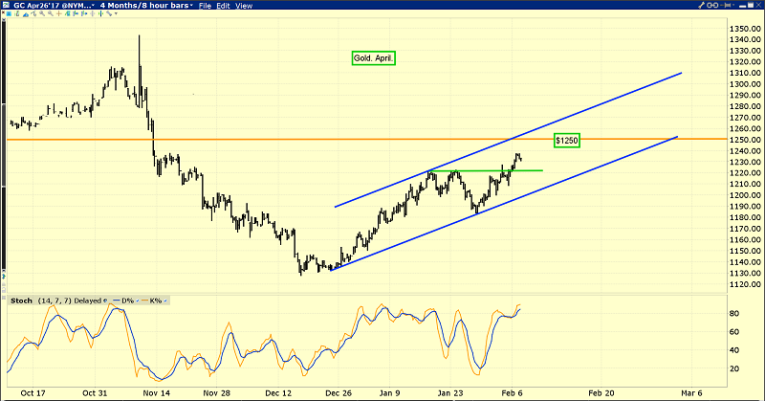This screenshot has width=765, height=401.
Task: Open the Edit menu
Action: point(224,6)
